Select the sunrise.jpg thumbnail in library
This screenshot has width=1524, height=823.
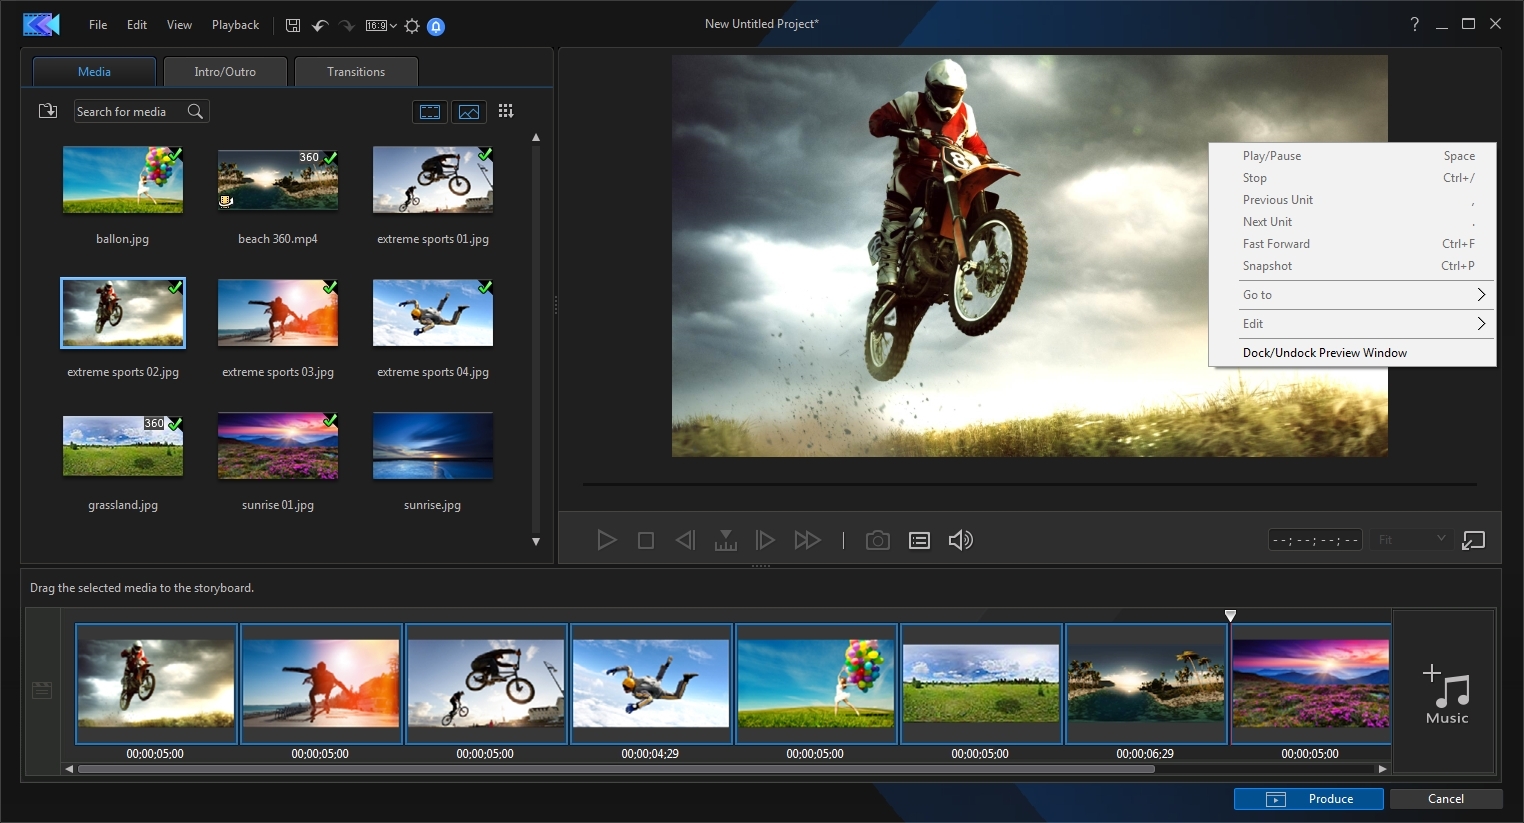pos(432,447)
